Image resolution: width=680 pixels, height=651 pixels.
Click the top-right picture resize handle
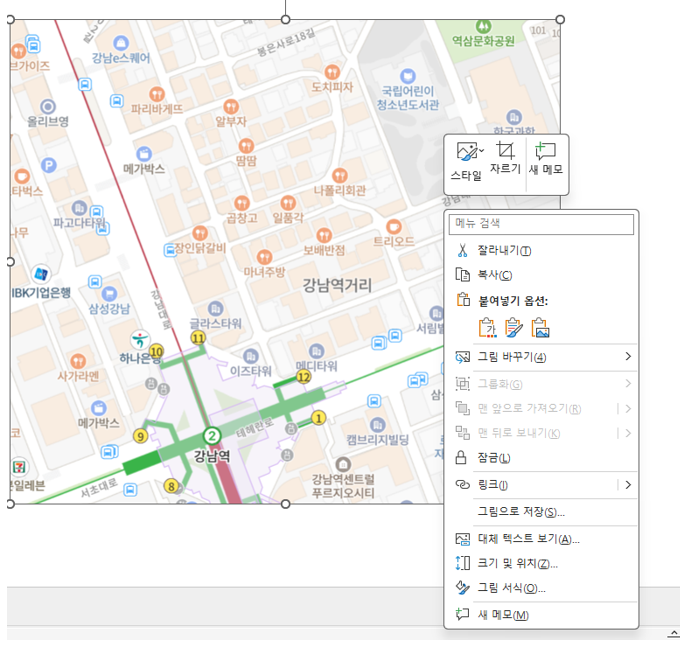560,20
